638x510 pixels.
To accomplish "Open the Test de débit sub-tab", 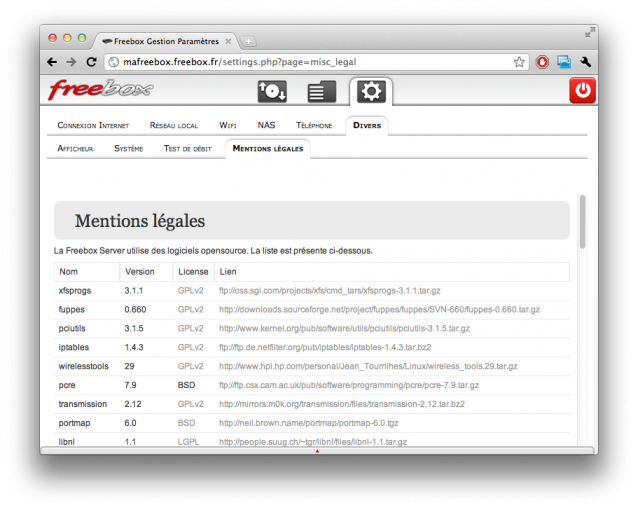I will point(188,149).
